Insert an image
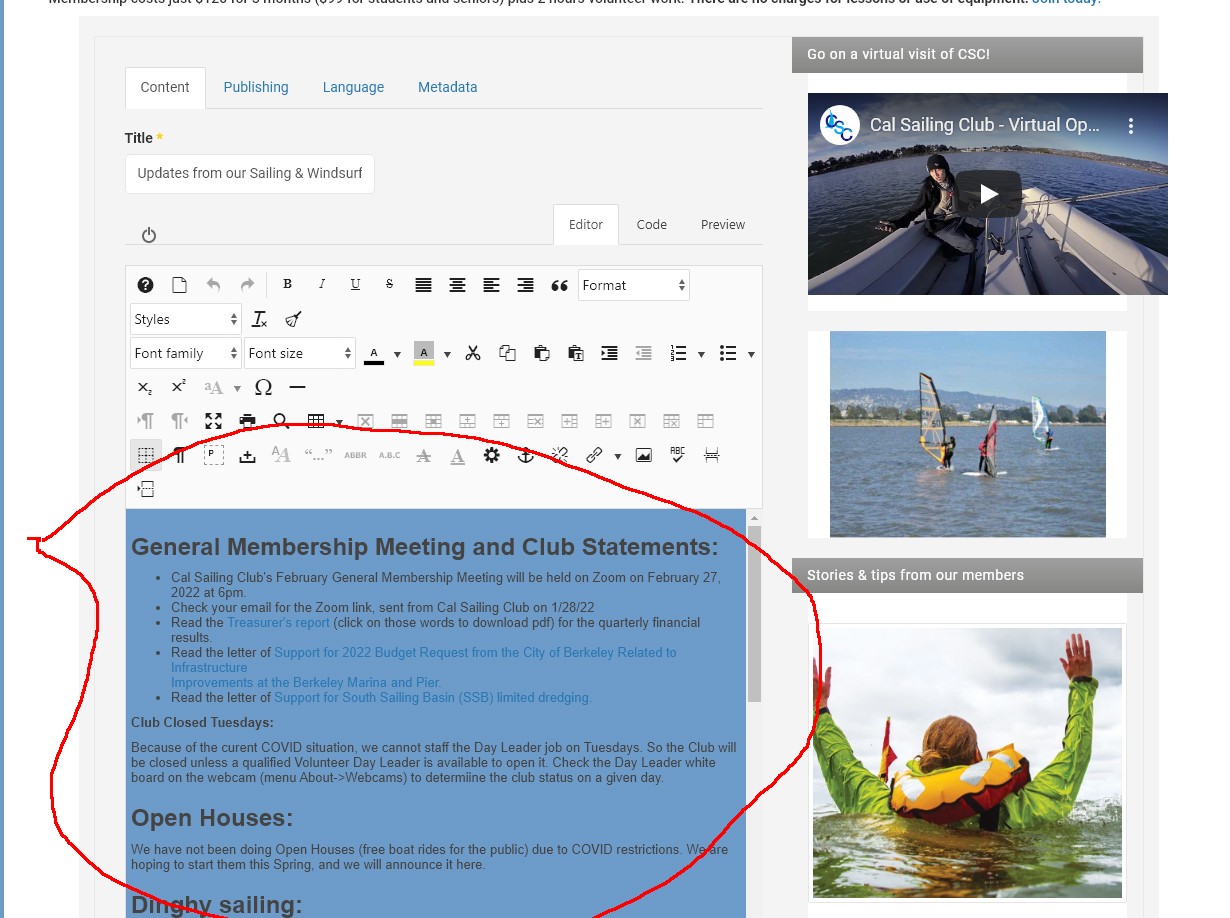The image size is (1230, 918). 643,455
